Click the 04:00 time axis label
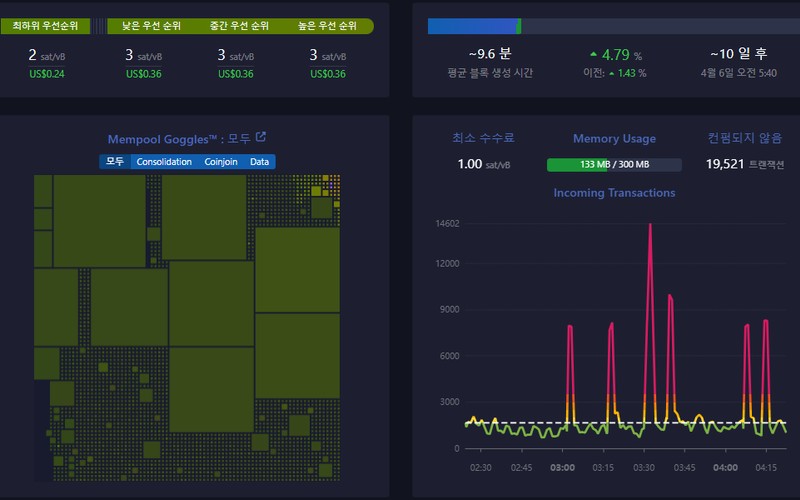The width and height of the screenshot is (800, 500). [x=725, y=468]
